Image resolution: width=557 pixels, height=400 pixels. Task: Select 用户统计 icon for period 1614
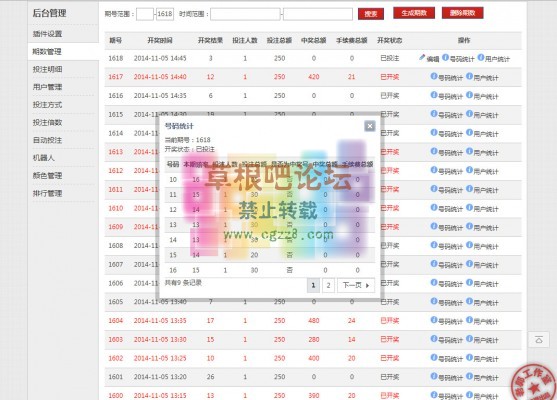click(x=469, y=133)
